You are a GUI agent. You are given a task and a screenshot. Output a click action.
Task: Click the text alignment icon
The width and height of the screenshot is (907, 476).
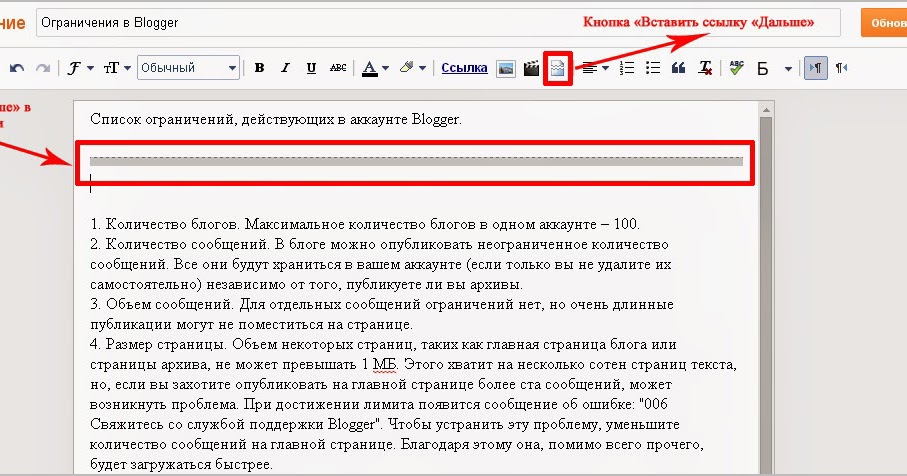coord(589,68)
